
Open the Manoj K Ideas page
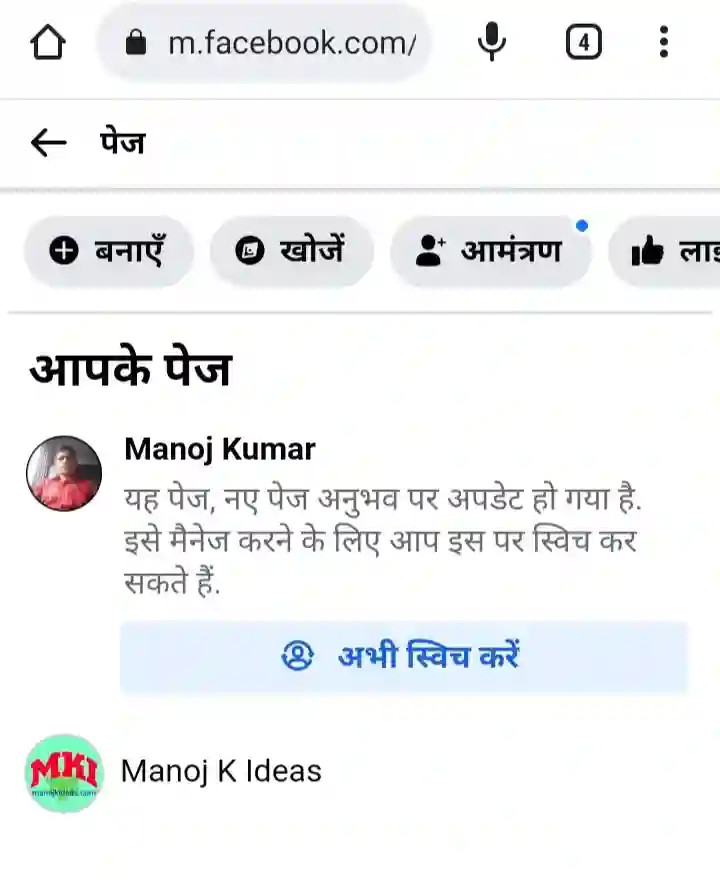(221, 771)
